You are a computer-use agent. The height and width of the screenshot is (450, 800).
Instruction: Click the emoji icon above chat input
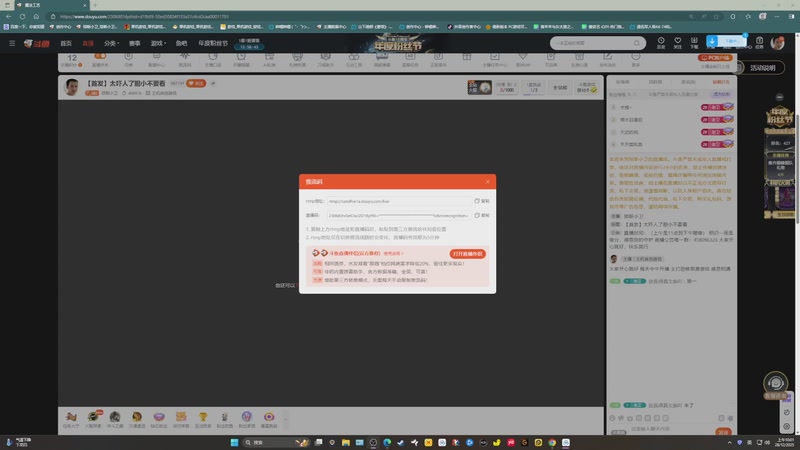tap(612, 418)
